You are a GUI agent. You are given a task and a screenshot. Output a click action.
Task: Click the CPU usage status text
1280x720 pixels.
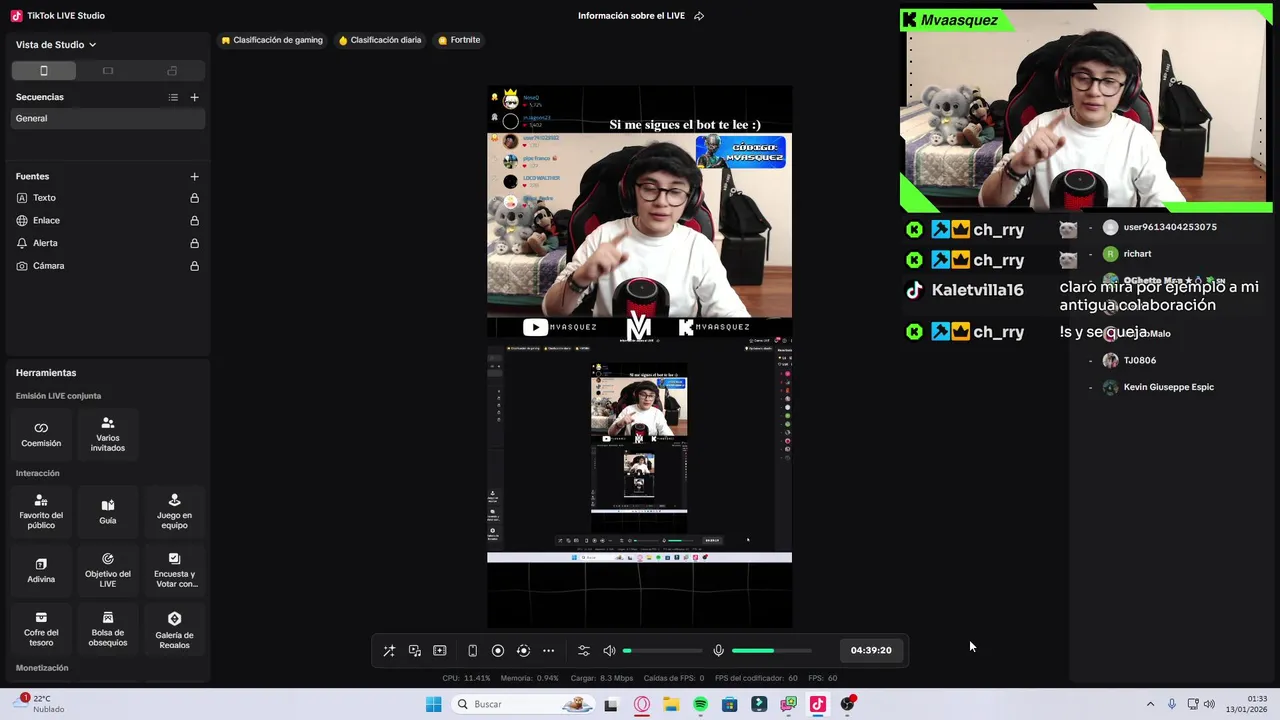click(x=466, y=678)
